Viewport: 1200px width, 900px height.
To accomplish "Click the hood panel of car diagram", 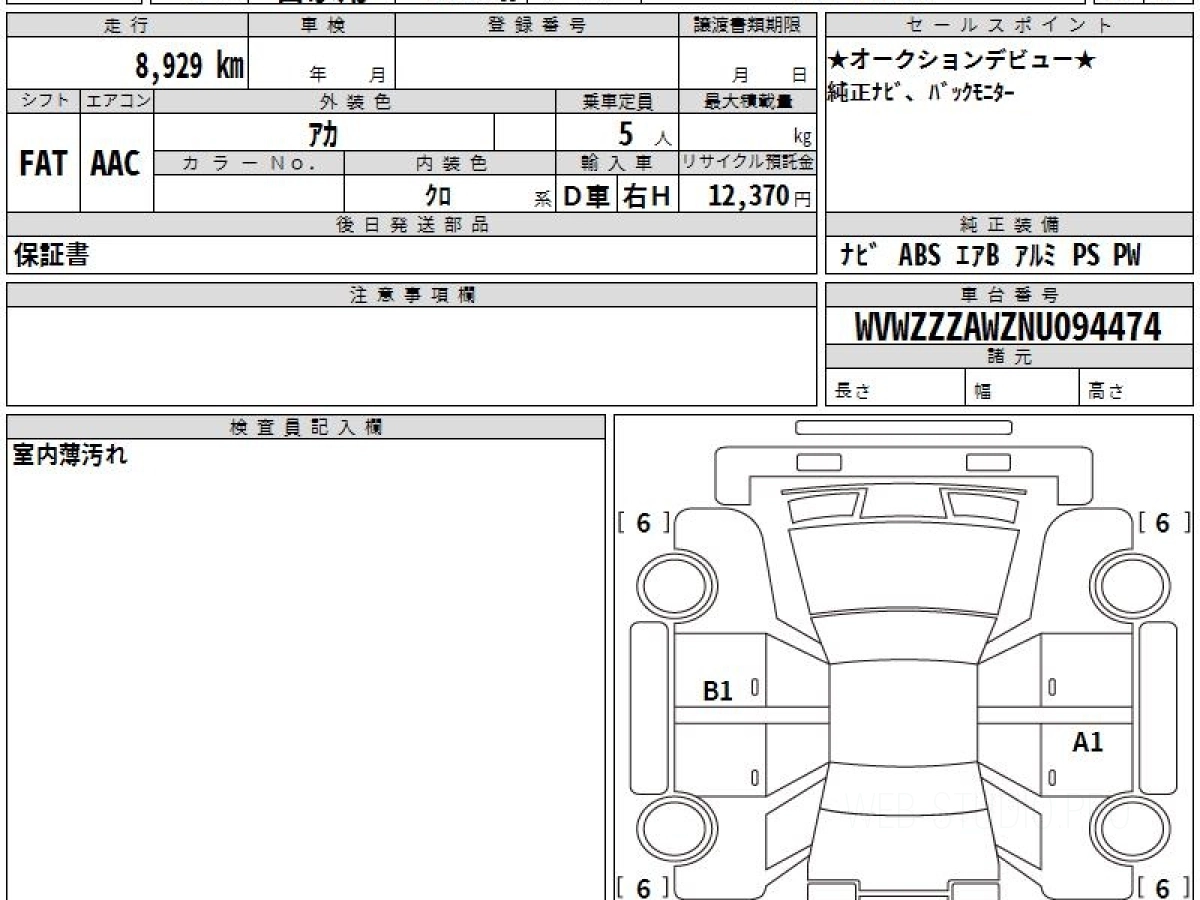I will (903, 569).
